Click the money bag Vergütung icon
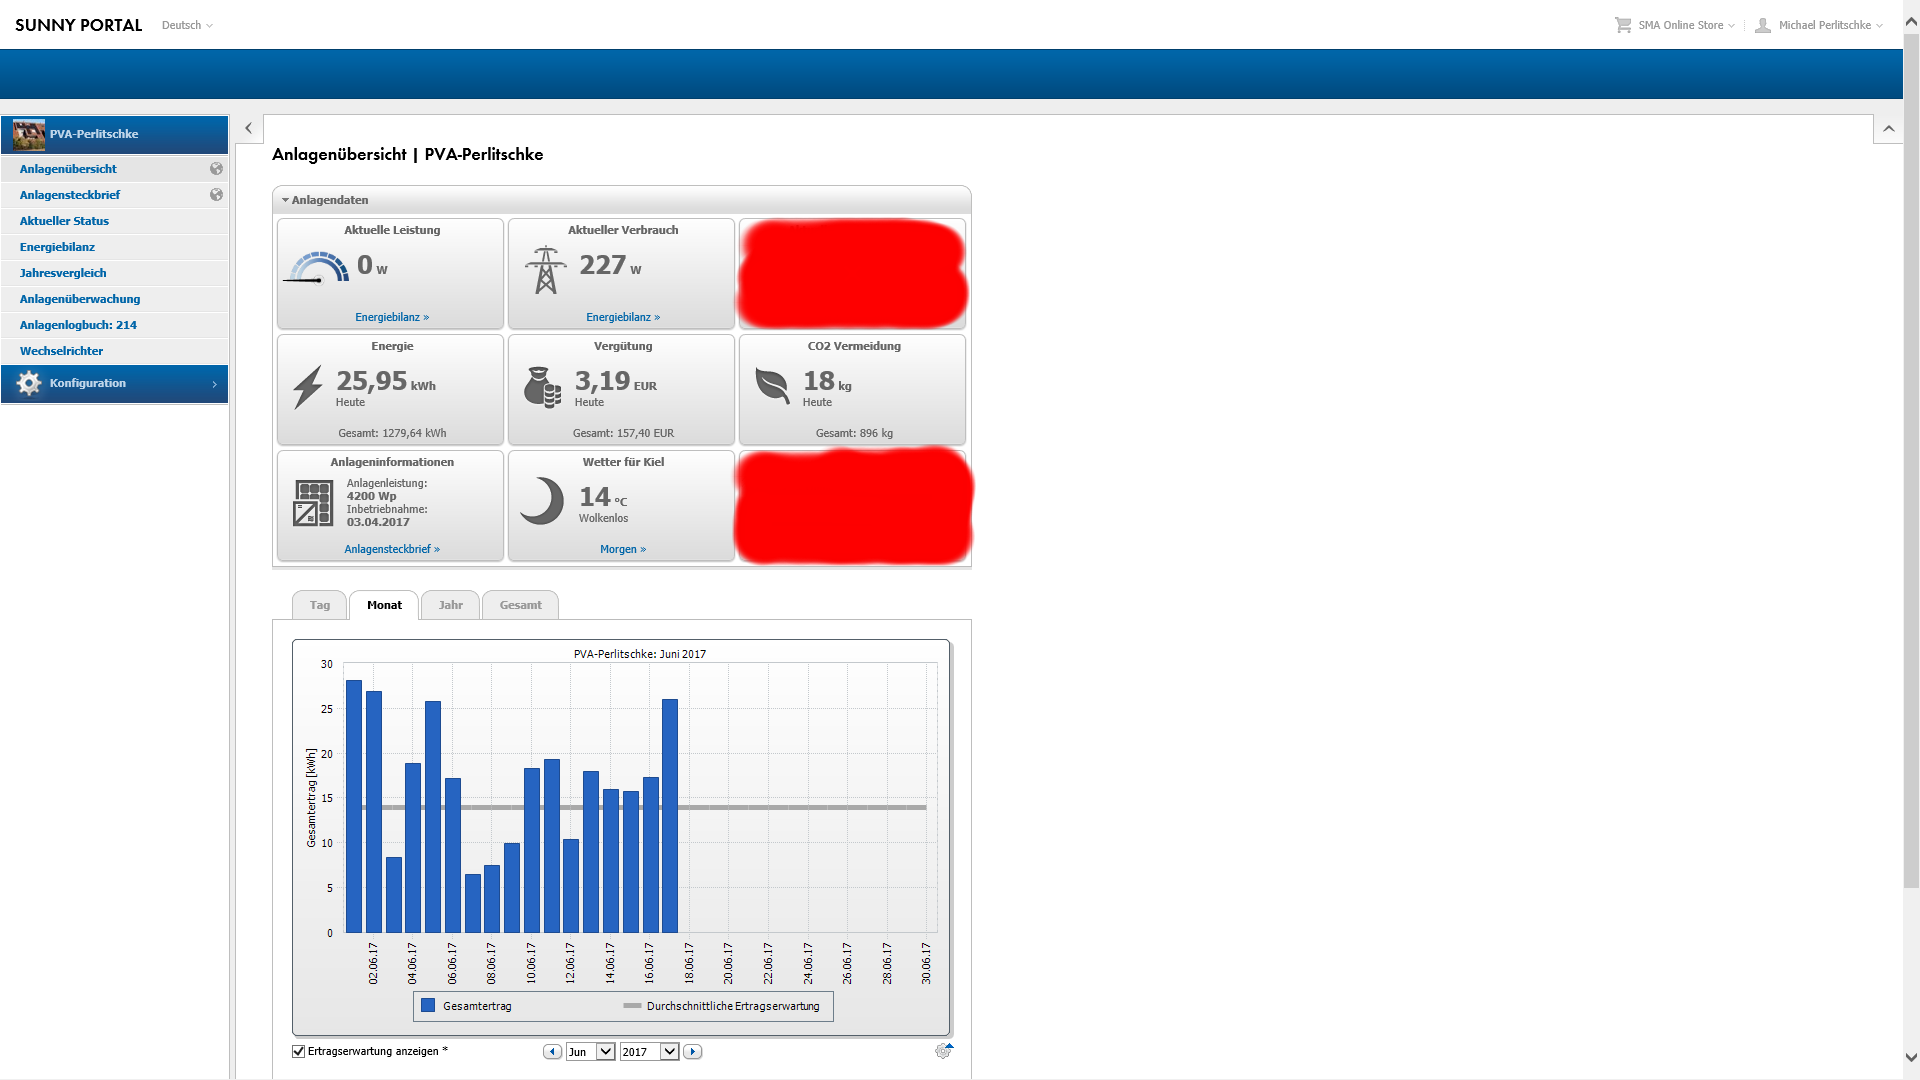The width and height of the screenshot is (1920, 1080). [x=542, y=387]
